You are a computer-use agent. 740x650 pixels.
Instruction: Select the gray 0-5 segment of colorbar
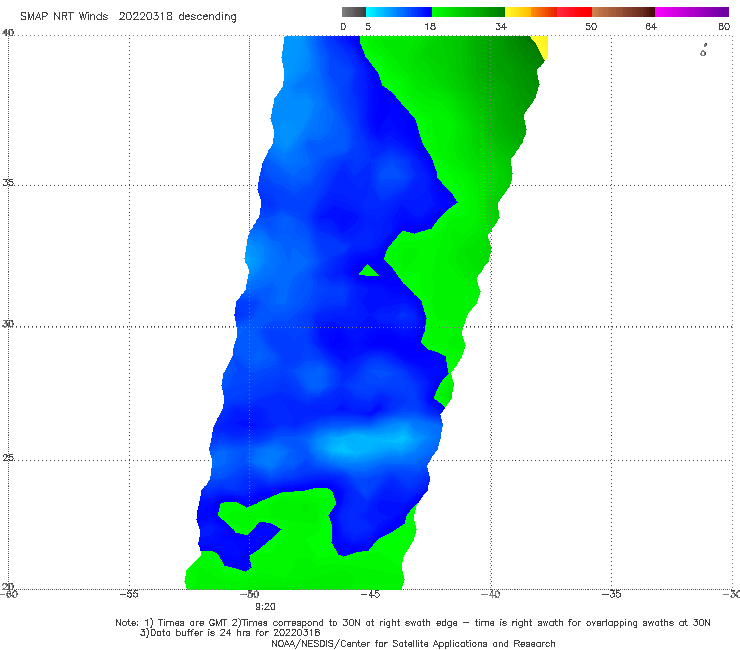[x=354, y=12]
